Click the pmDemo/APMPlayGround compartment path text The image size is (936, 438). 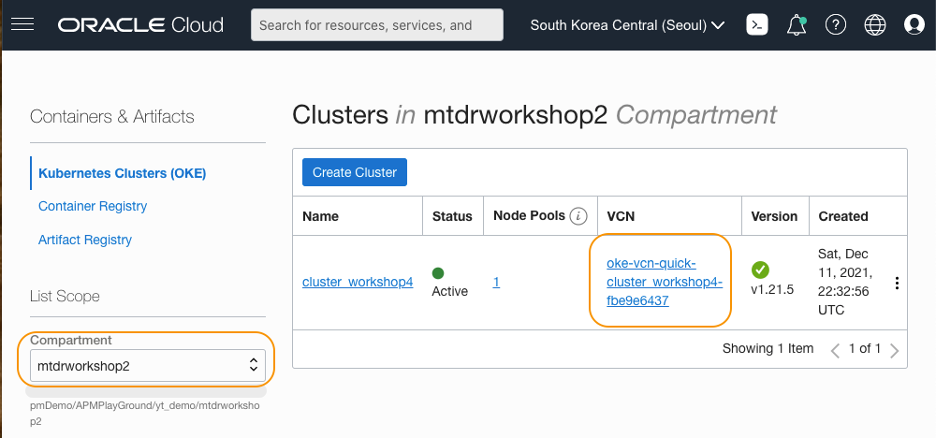(144, 413)
